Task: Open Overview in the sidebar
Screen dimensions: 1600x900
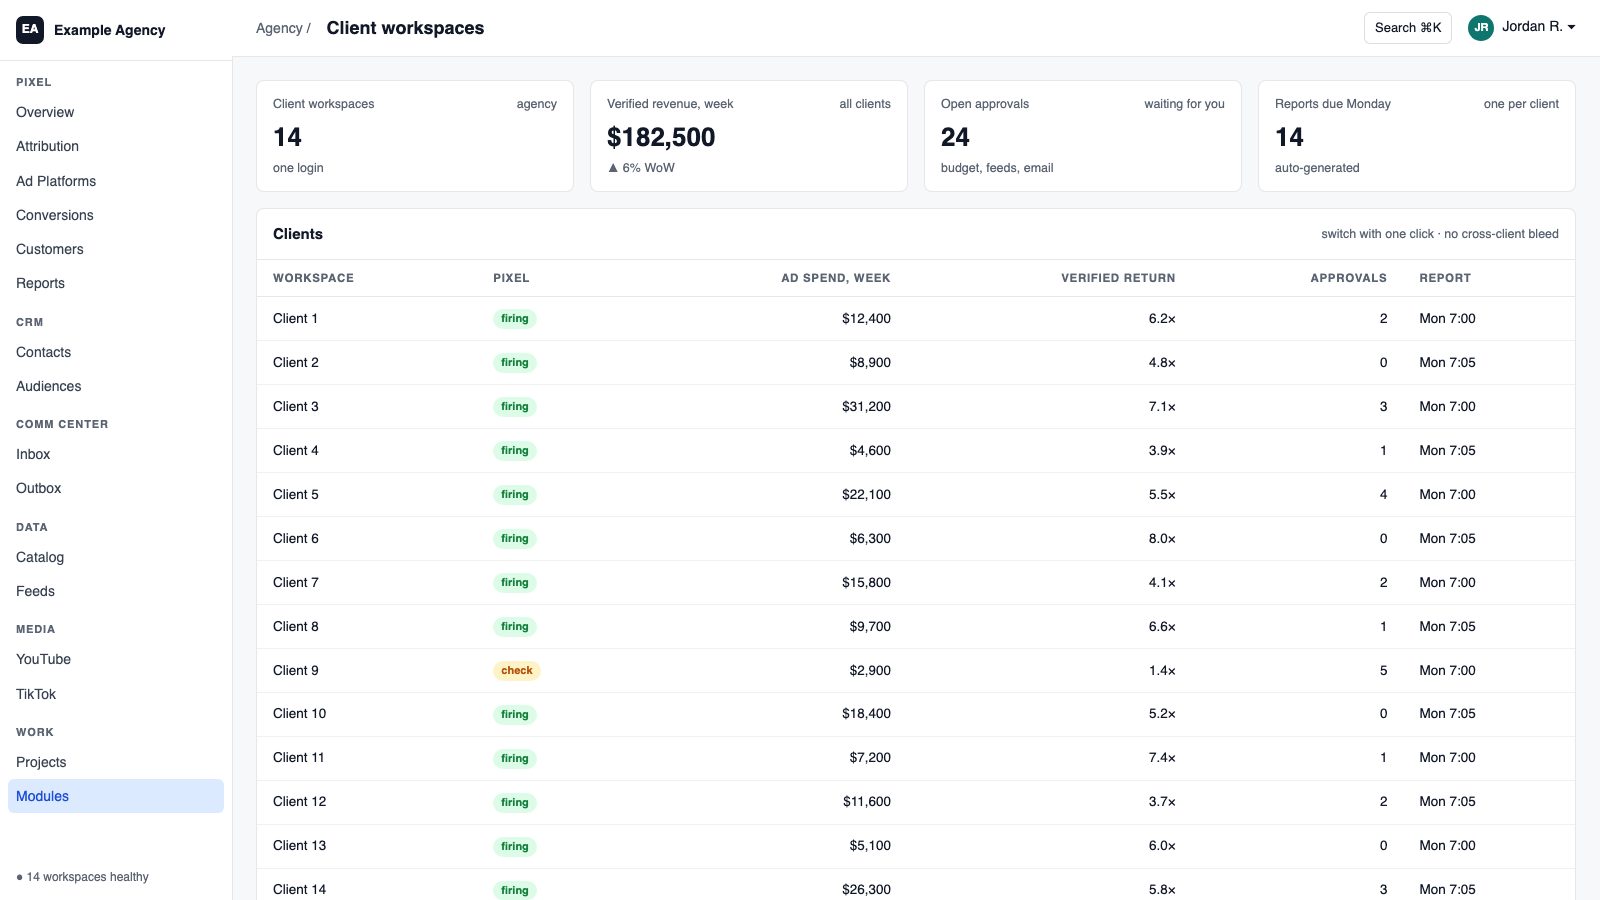Action: (x=116, y=112)
